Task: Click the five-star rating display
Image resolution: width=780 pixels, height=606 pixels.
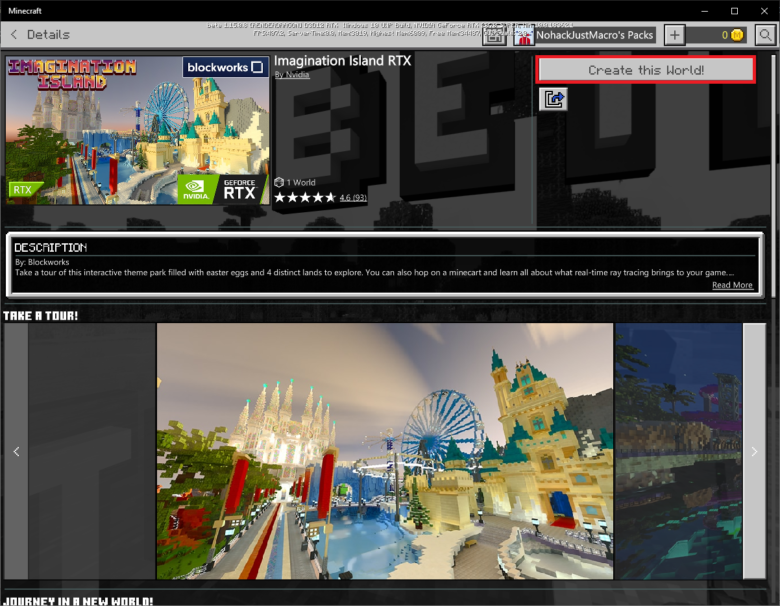Action: [305, 198]
